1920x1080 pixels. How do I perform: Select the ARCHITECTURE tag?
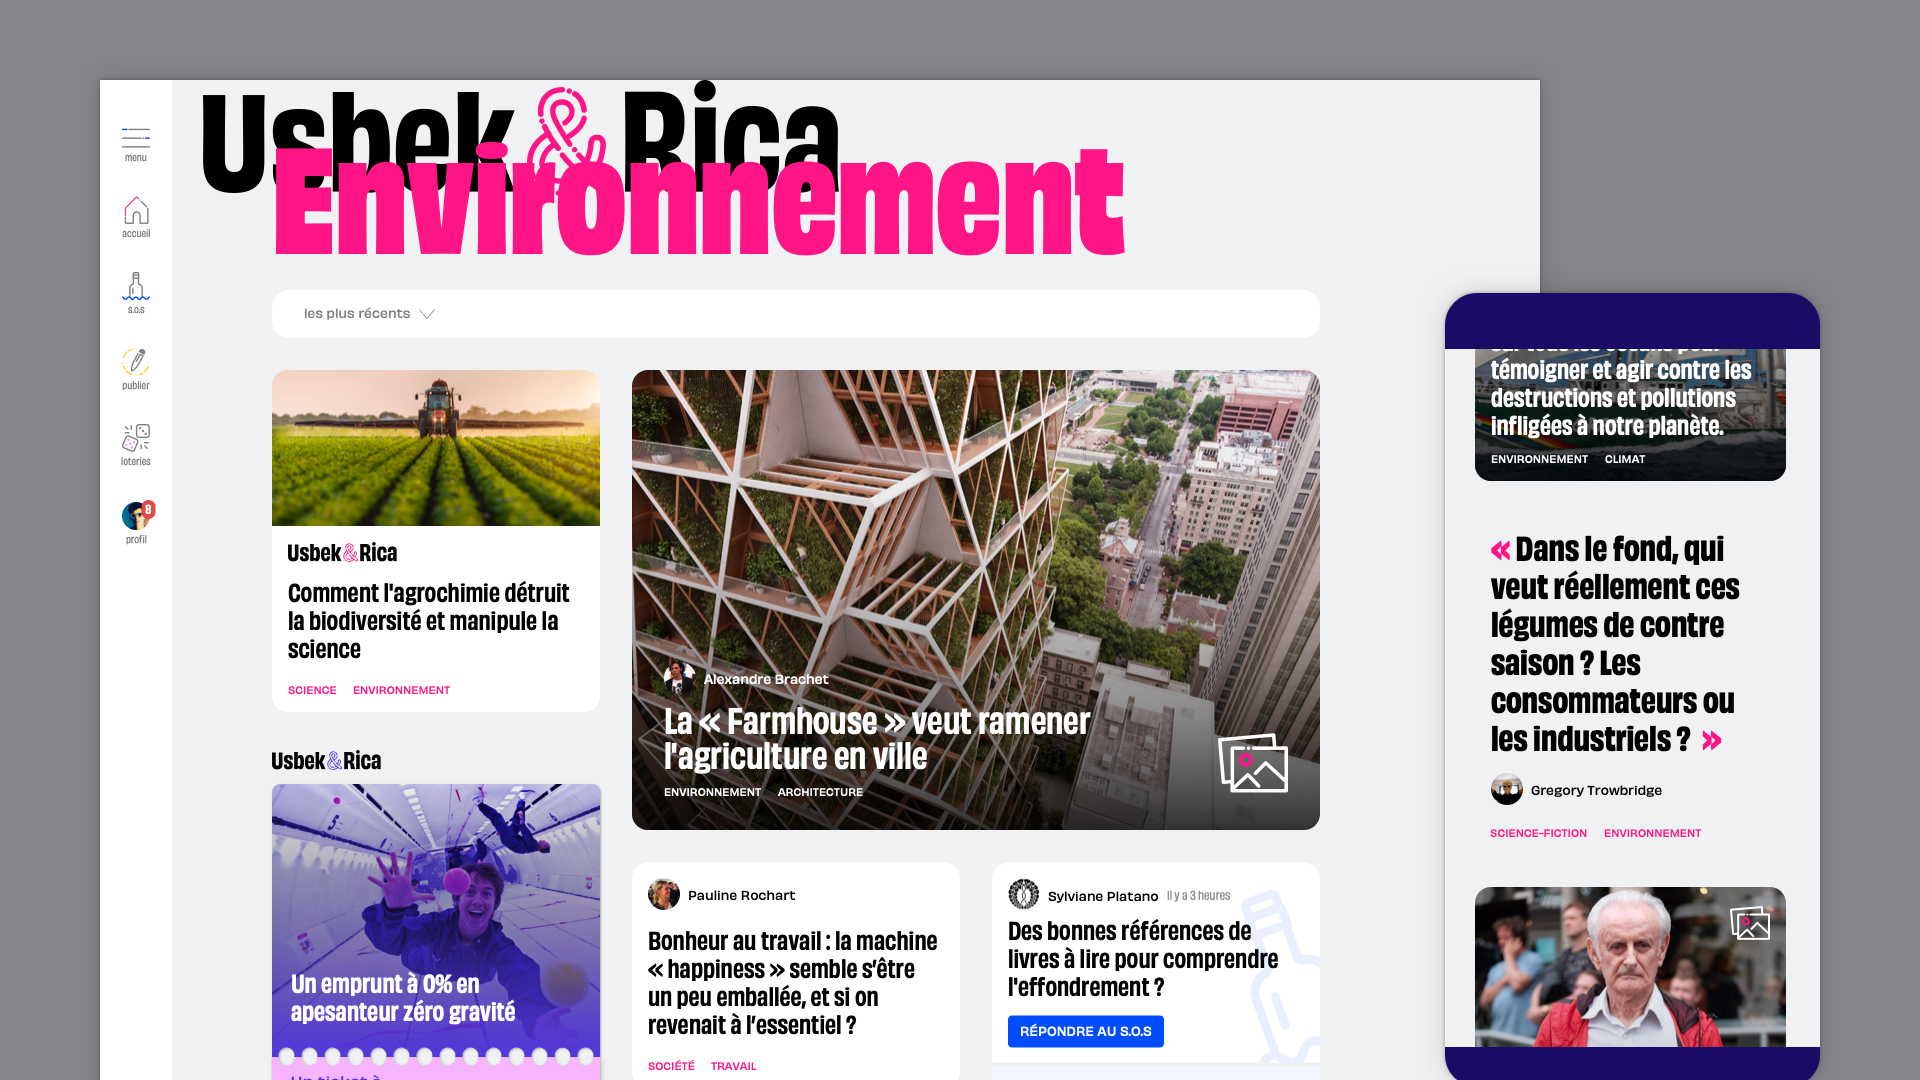point(820,792)
